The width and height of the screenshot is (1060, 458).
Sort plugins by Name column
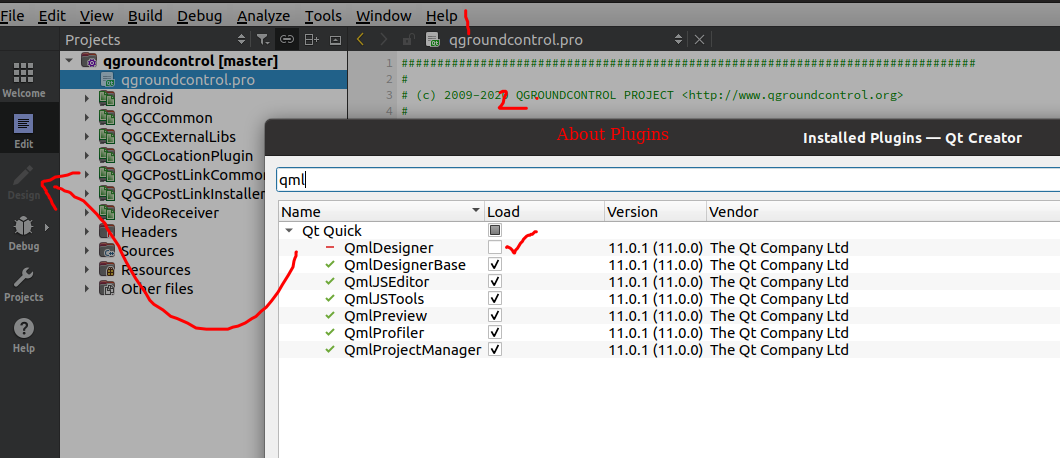point(382,212)
